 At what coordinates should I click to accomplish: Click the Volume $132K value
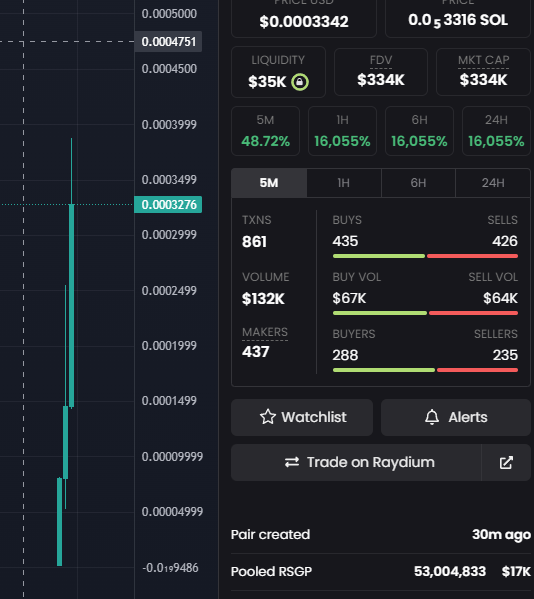tap(263, 299)
